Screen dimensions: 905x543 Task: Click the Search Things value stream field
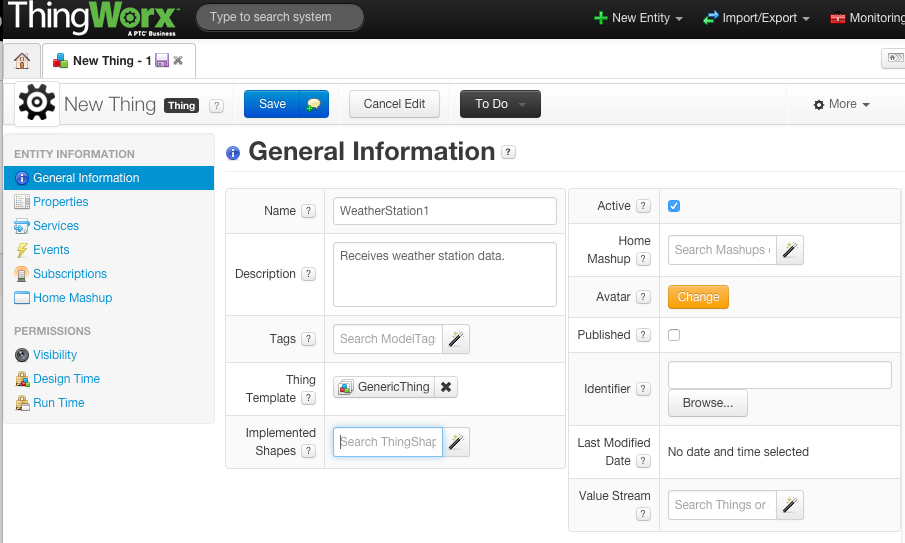pos(723,505)
